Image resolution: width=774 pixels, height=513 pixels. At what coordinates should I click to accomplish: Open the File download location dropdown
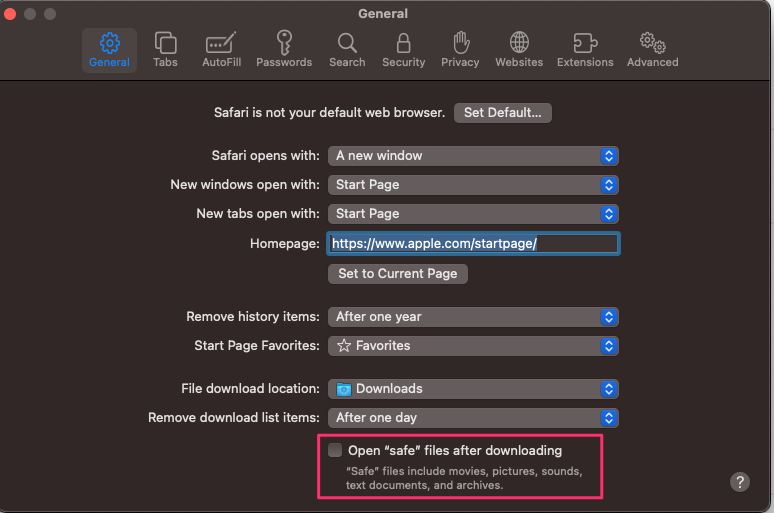[x=473, y=389]
